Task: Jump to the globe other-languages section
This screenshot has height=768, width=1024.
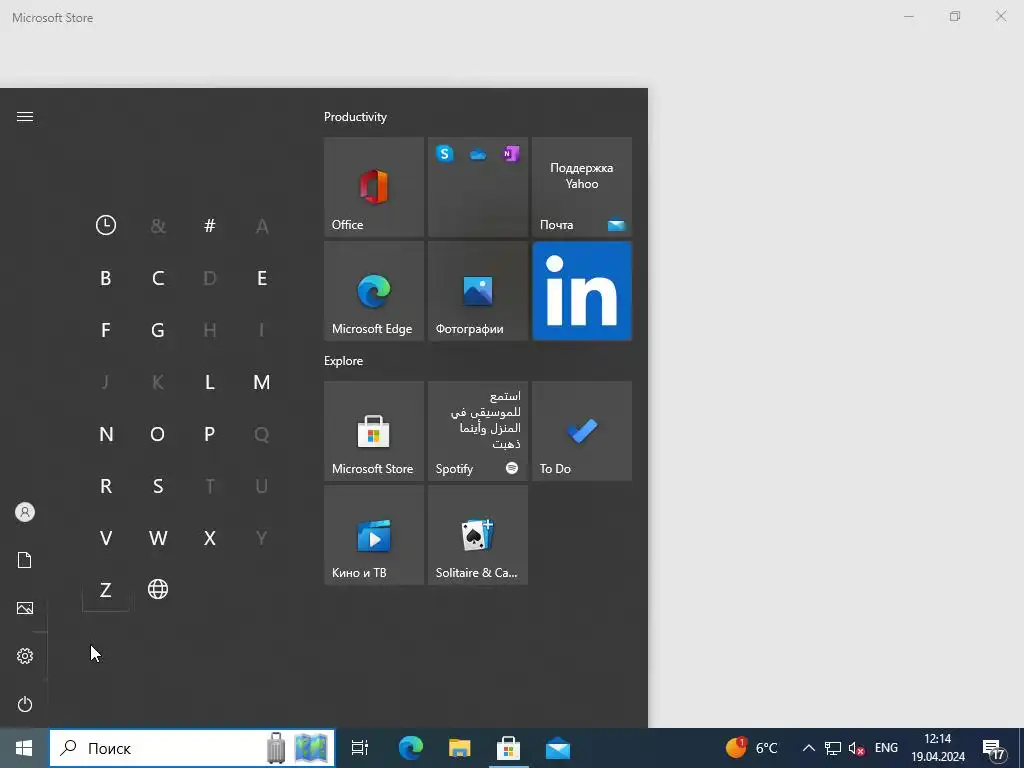Action: 158,589
